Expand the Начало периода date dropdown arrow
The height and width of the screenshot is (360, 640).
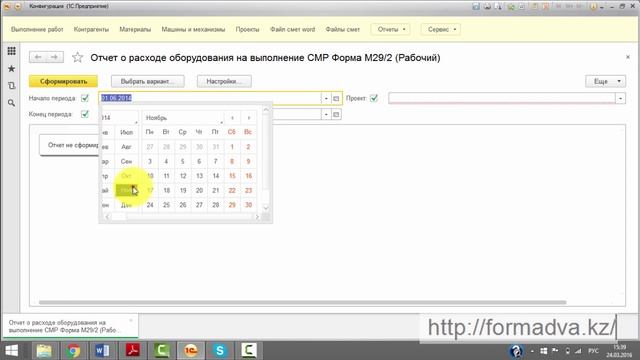[326, 98]
